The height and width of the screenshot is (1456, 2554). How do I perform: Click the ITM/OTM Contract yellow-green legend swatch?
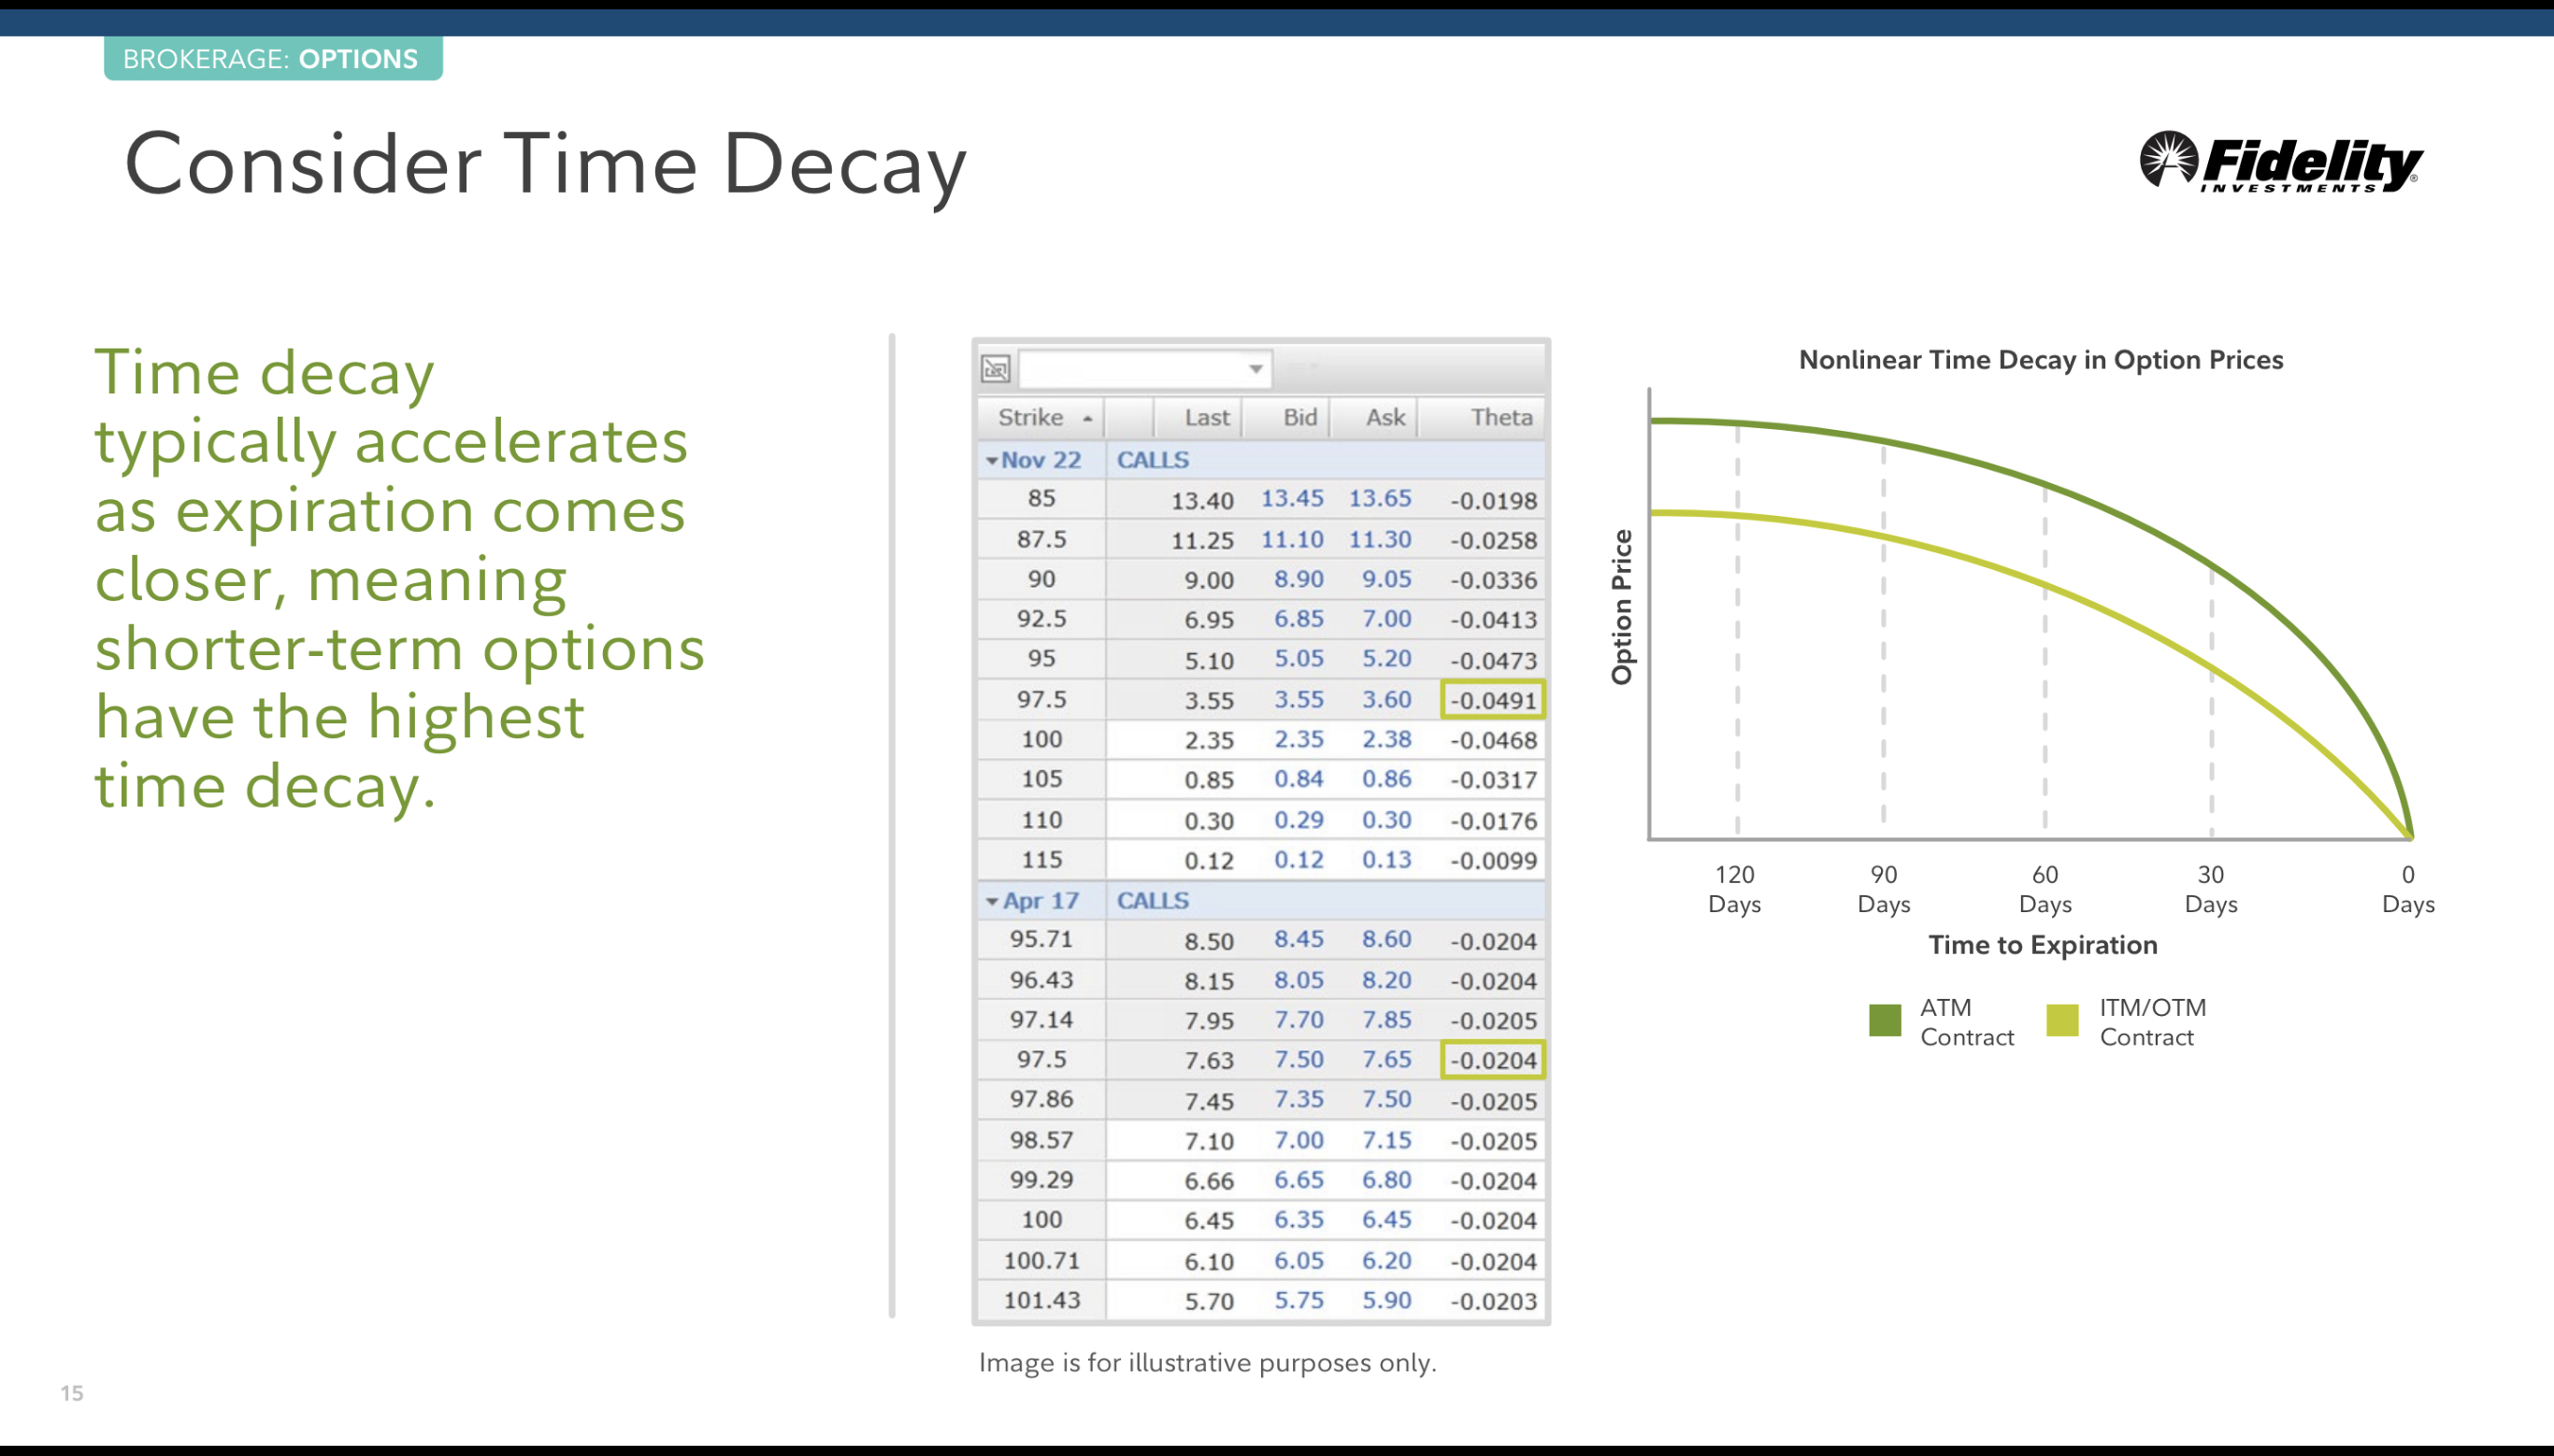tap(2062, 1021)
